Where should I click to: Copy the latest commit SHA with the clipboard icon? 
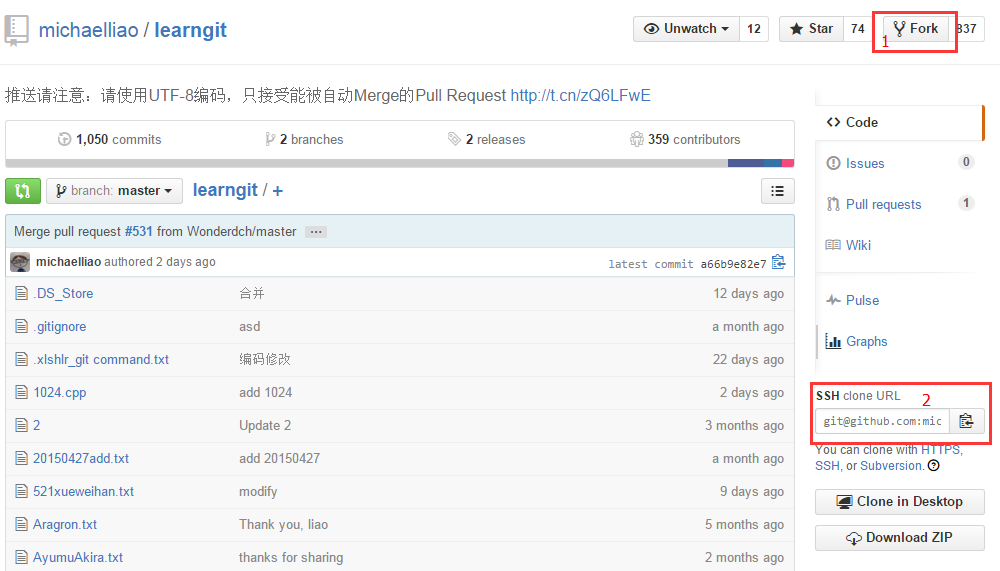(x=779, y=262)
